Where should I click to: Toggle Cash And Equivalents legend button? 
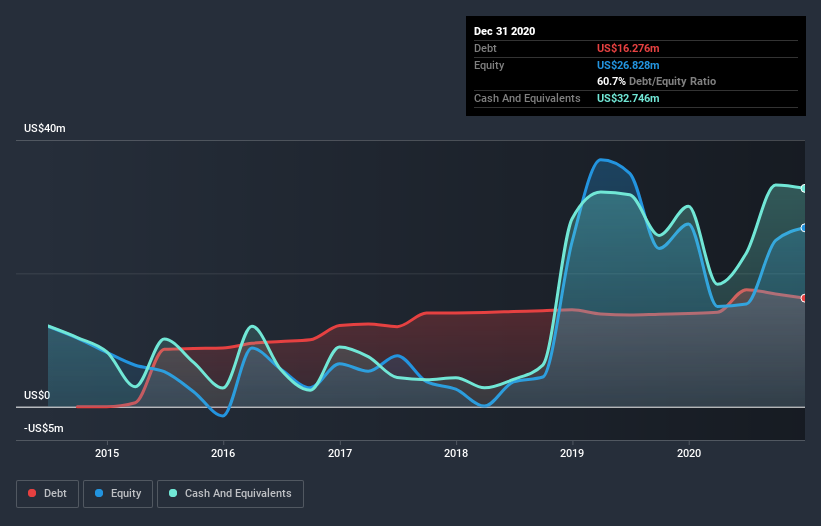pyautogui.click(x=230, y=494)
